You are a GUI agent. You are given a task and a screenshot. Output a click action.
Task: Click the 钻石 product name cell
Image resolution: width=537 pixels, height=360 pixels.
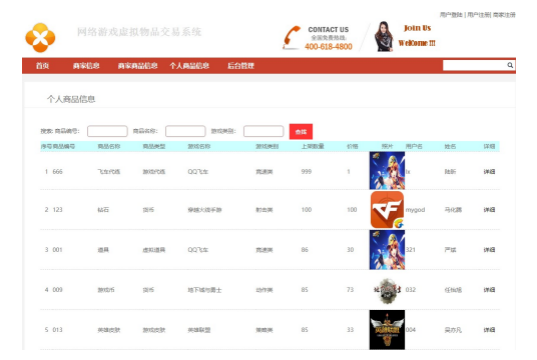tap(103, 210)
